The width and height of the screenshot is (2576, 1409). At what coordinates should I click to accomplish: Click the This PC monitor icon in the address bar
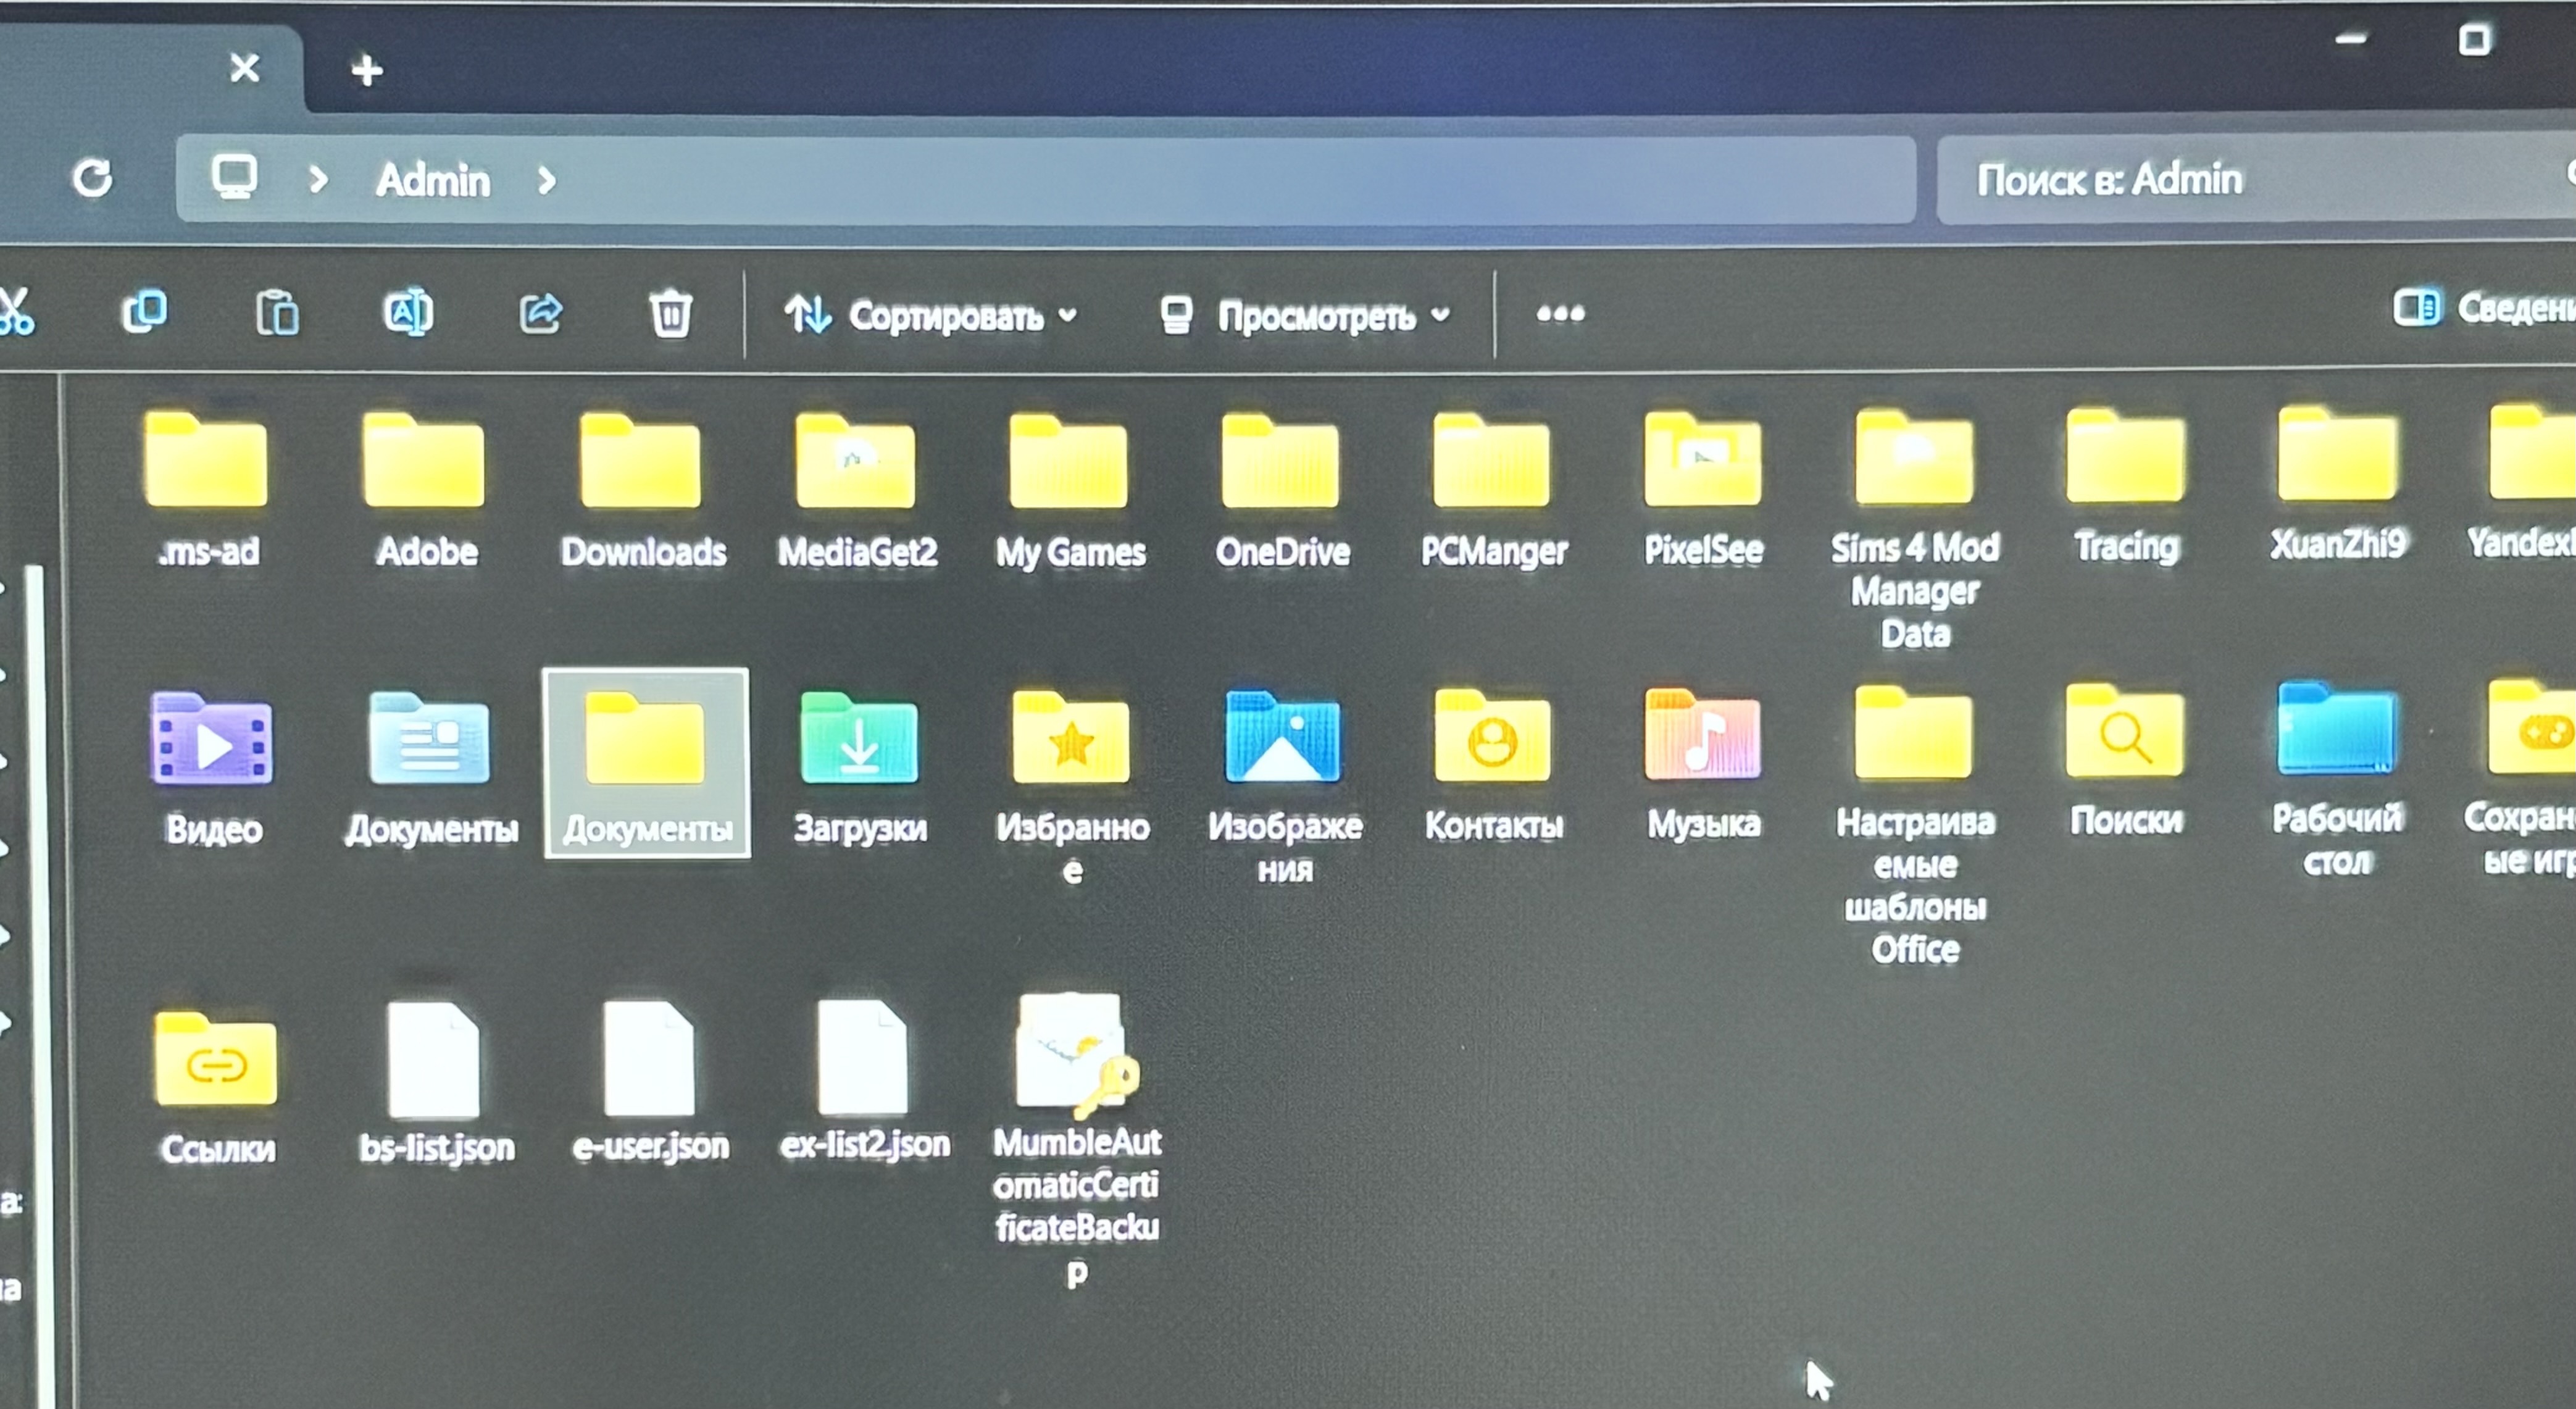coord(234,178)
